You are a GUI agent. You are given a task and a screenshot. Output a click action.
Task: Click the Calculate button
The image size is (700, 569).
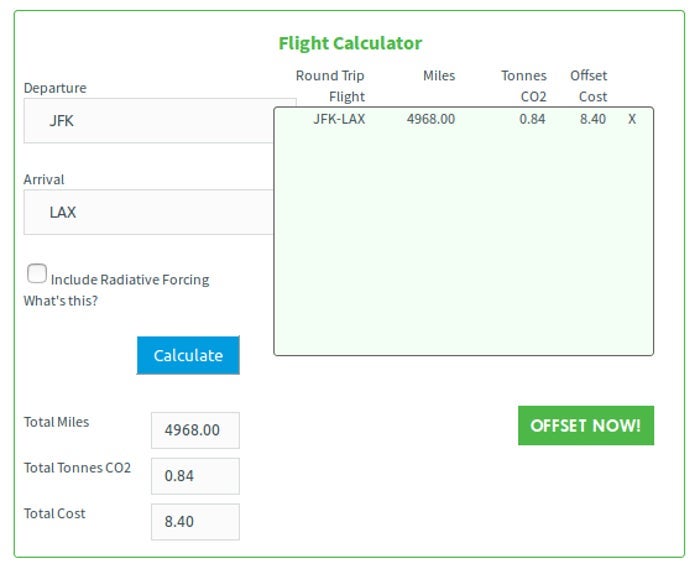point(188,355)
